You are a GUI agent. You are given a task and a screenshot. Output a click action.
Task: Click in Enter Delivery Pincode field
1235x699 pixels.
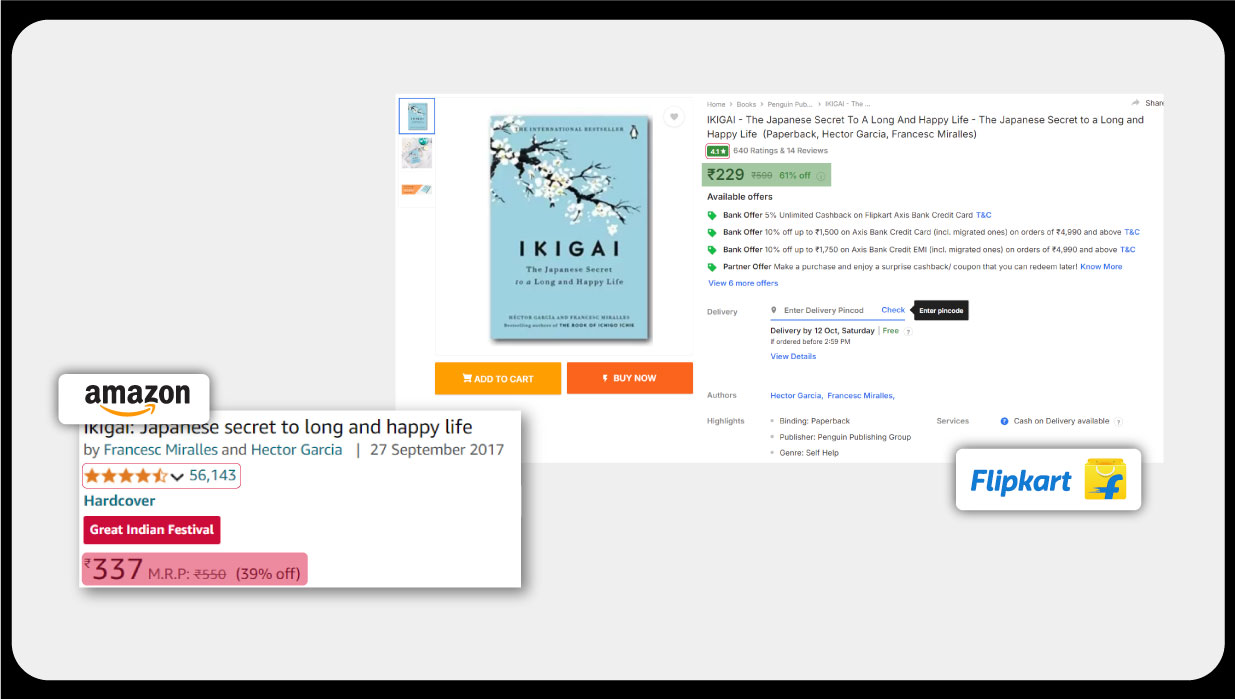(823, 311)
